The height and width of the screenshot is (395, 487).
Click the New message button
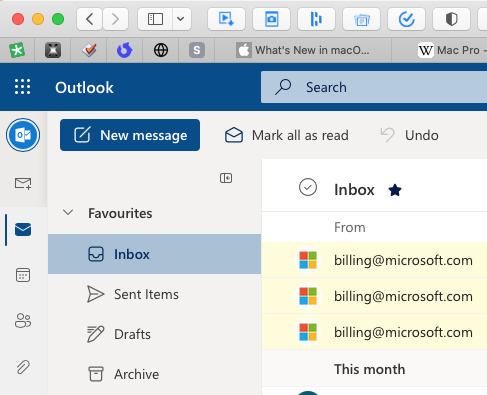(x=130, y=135)
